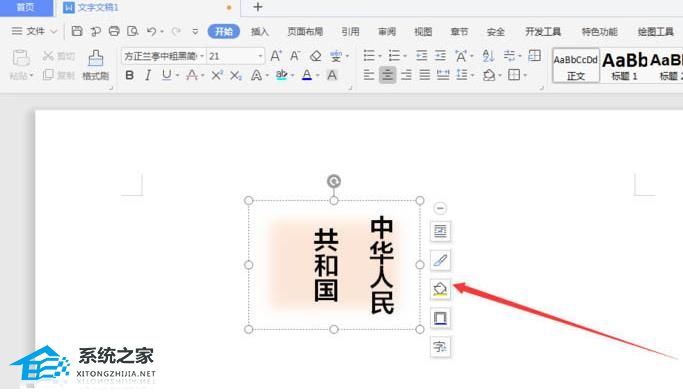Viewport: 683px width, 392px height.
Task: Expand the highlight color dropdown arrow
Action: 292,76
